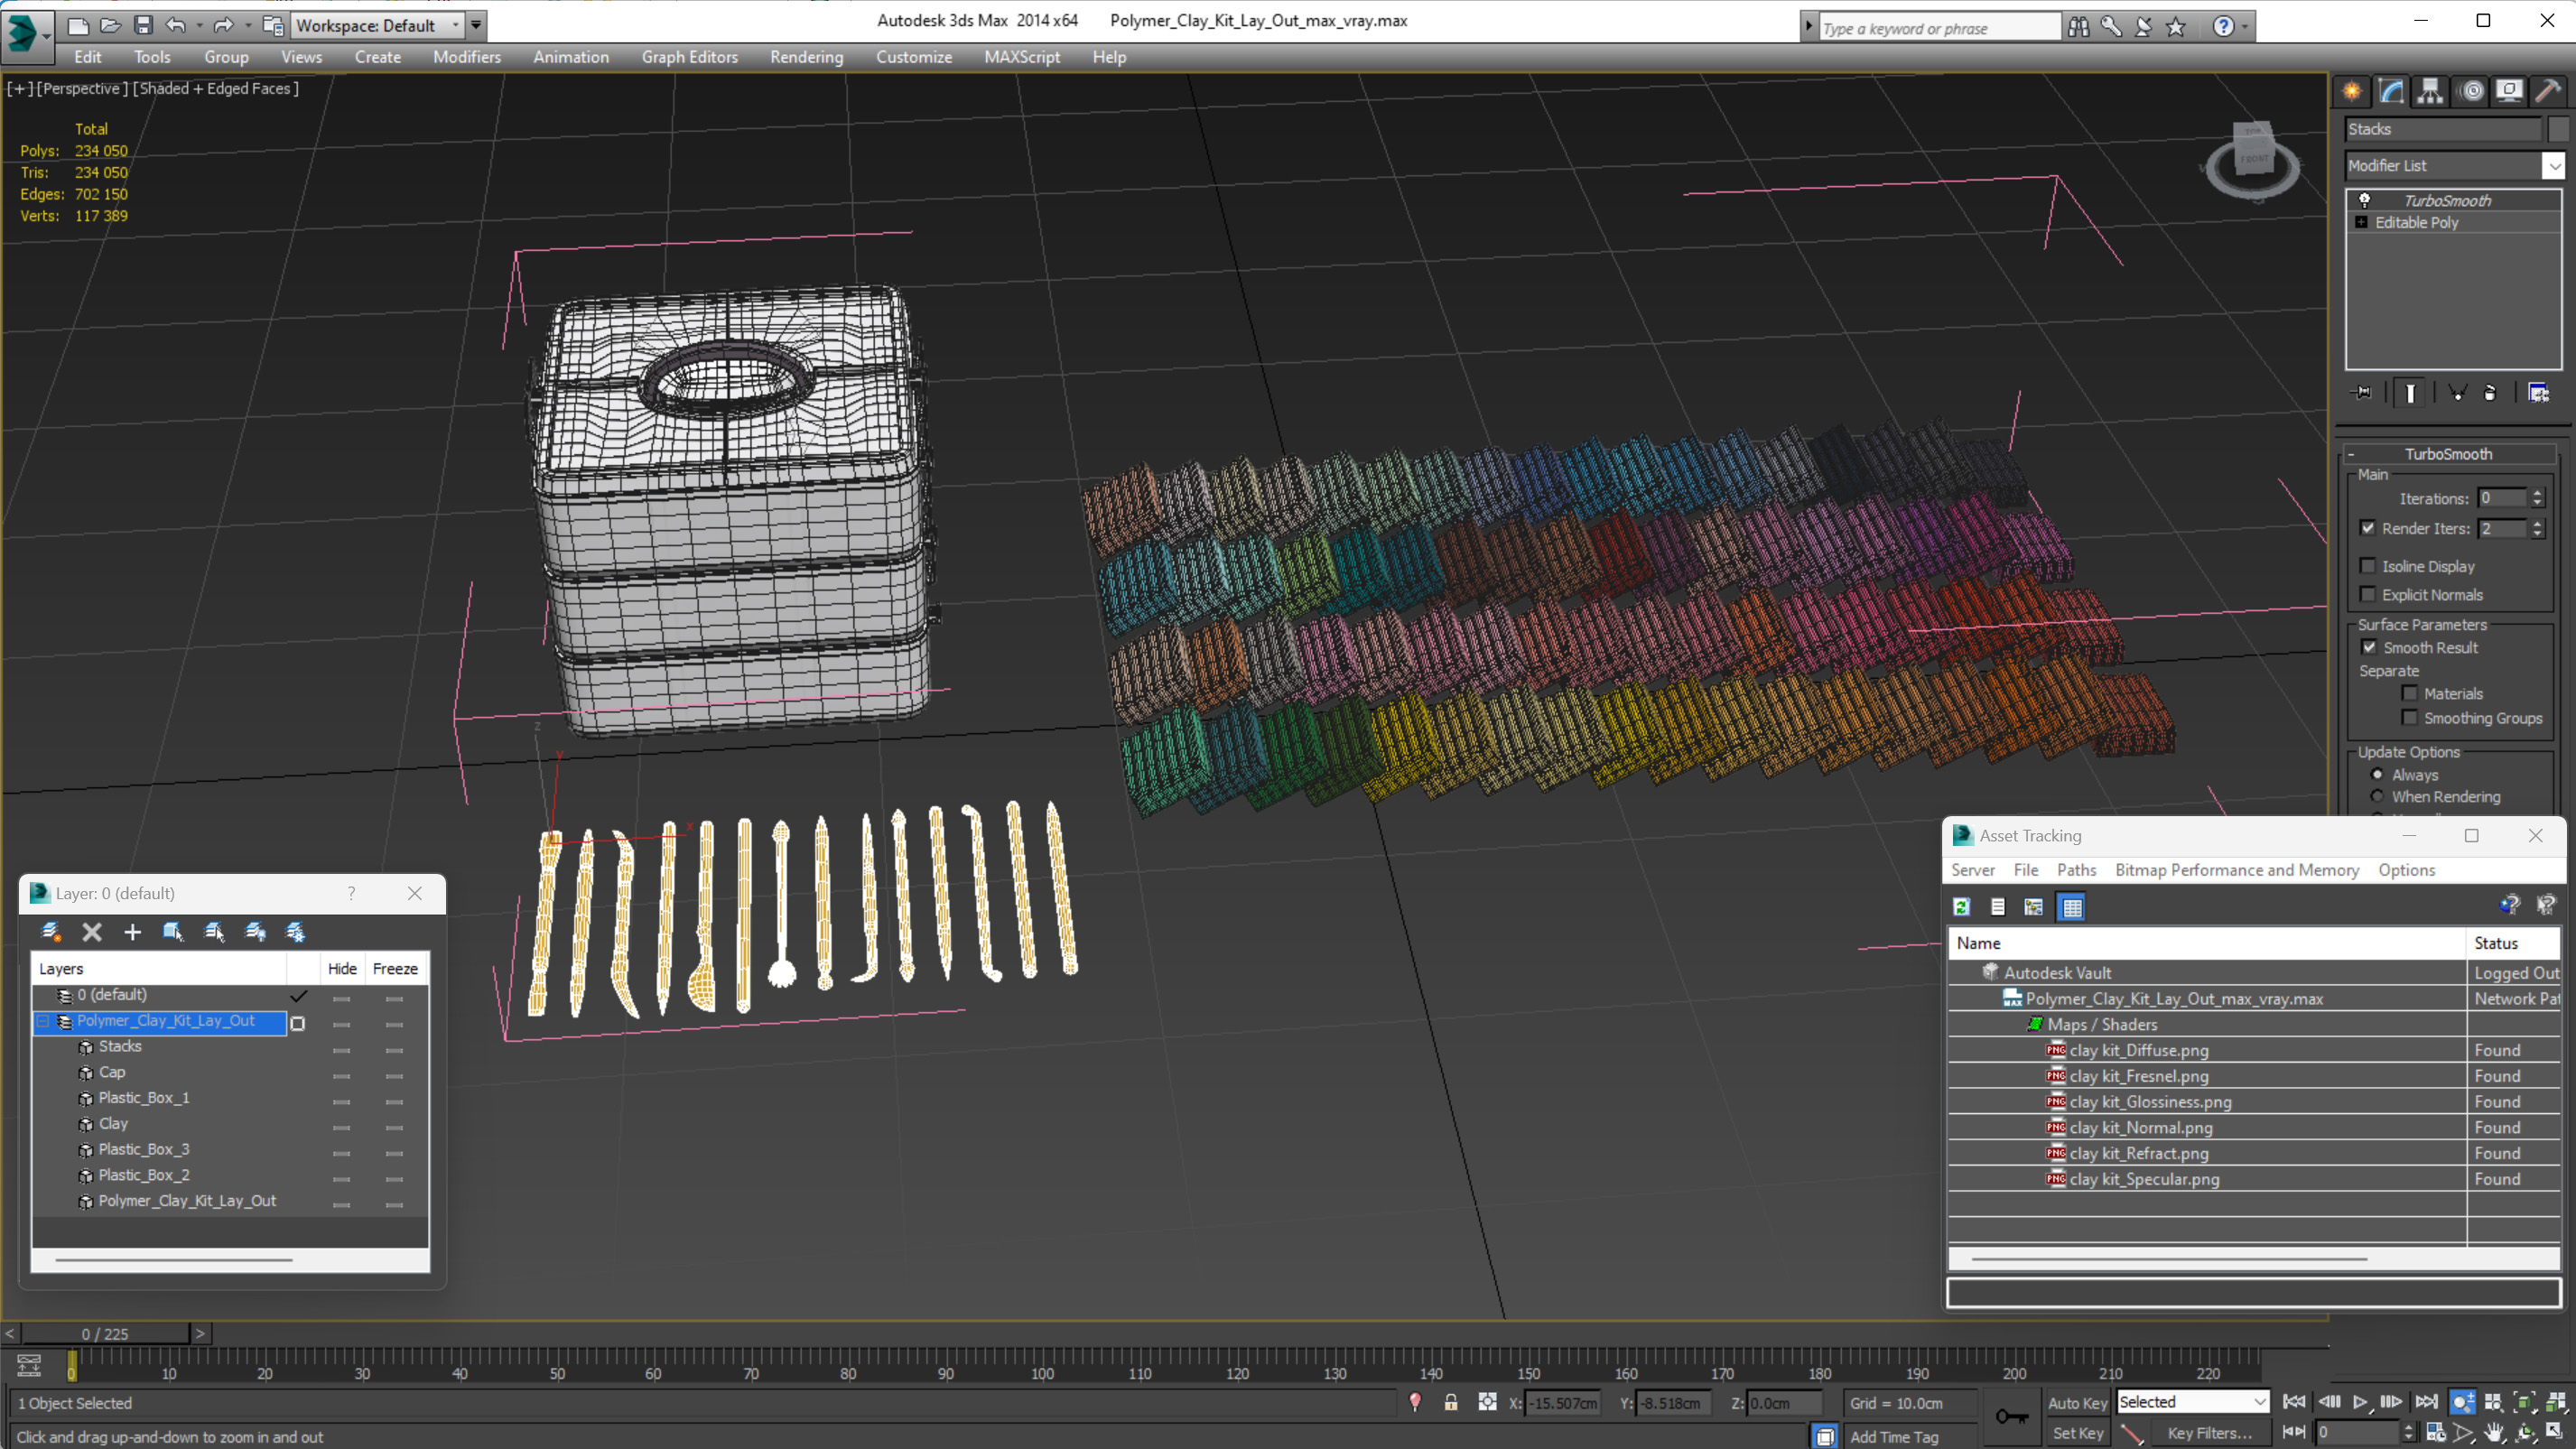
Task: Collapse Polymer_Clay_Kit_Lay_Out layer tree
Action: (43, 1021)
